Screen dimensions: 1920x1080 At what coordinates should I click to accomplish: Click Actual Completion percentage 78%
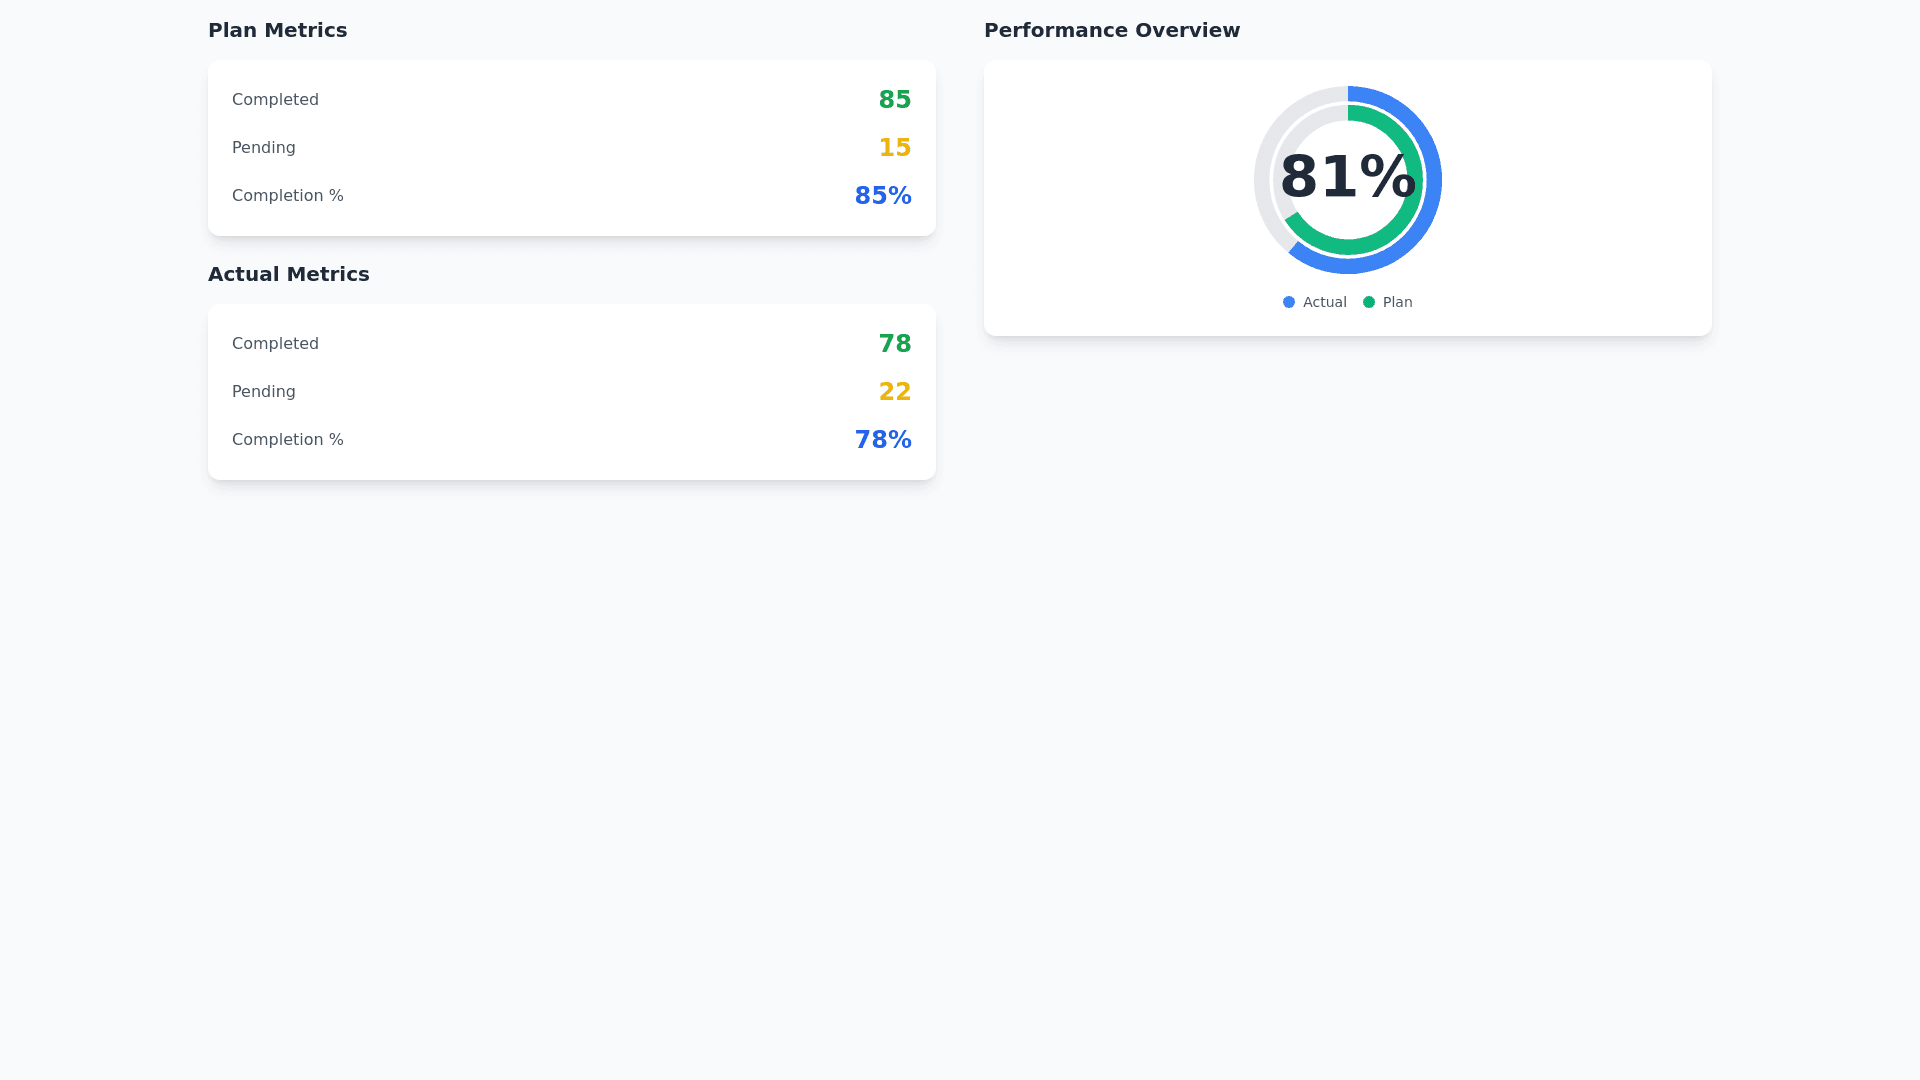point(882,440)
